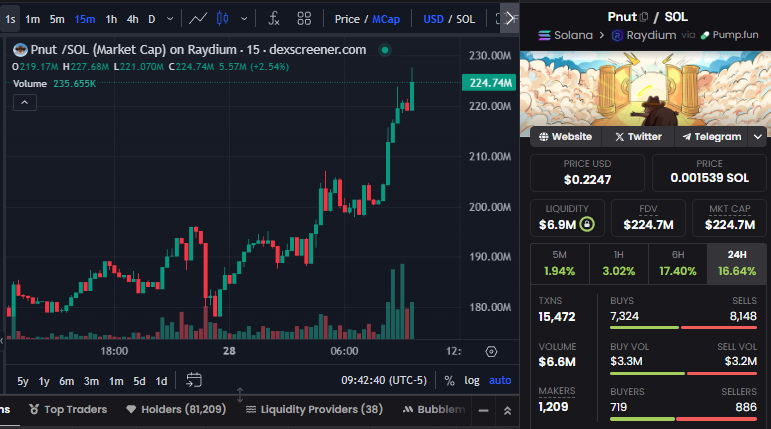771x429 pixels.
Task: Click the green market status dot
Action: (385, 50)
